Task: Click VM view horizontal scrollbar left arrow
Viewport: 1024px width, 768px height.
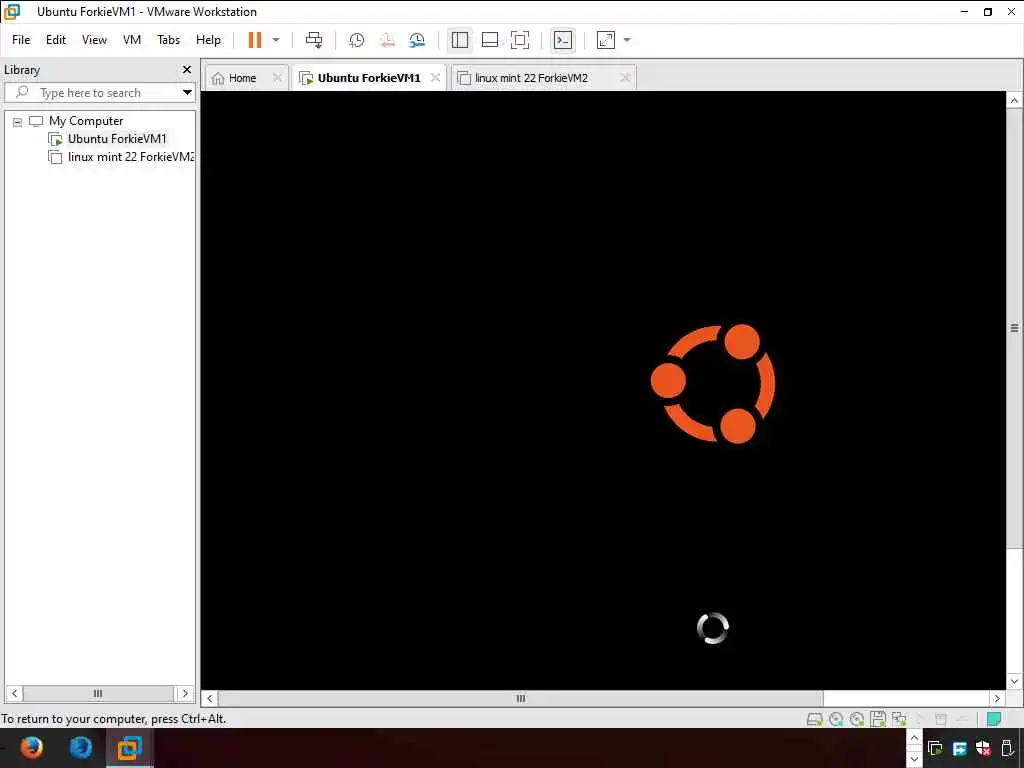Action: click(210, 698)
